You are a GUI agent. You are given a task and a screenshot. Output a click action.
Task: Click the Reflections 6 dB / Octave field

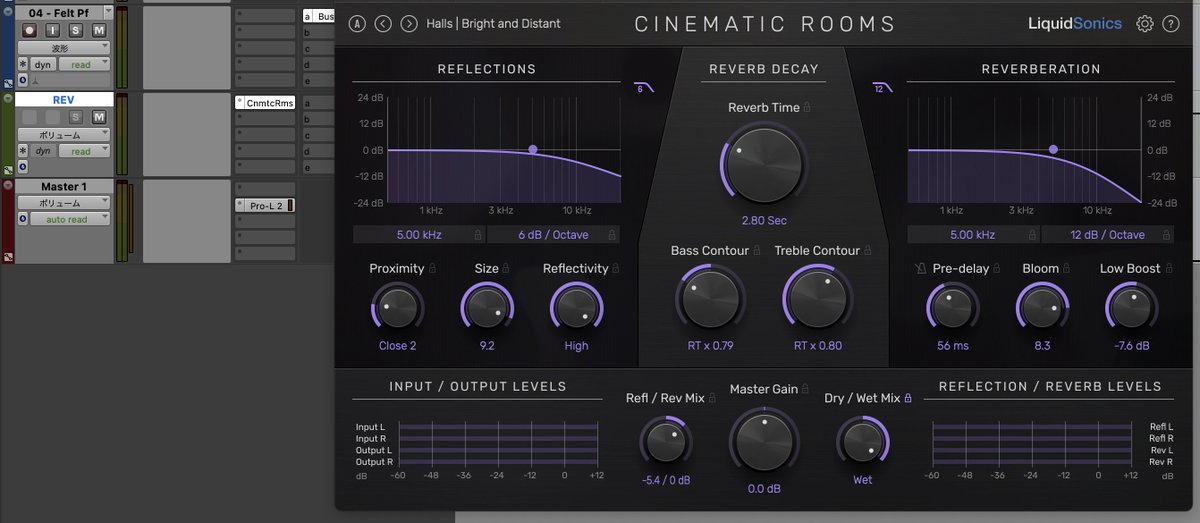tap(554, 235)
